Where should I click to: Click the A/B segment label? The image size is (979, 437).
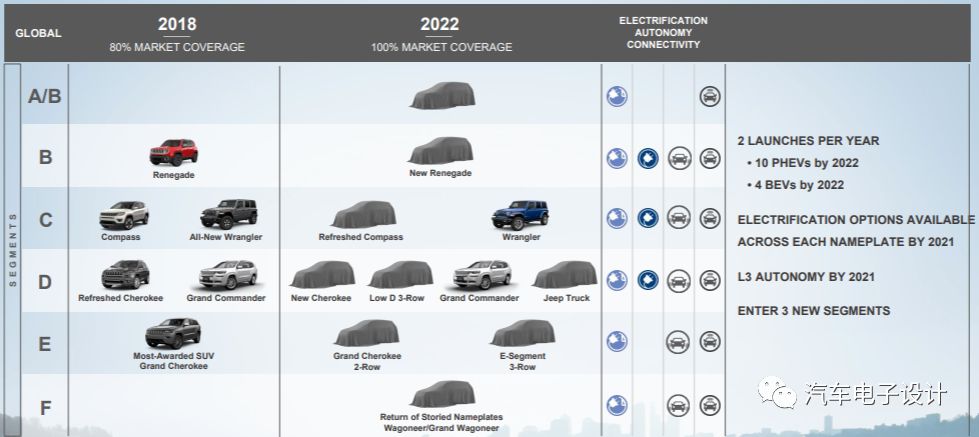coord(45,96)
